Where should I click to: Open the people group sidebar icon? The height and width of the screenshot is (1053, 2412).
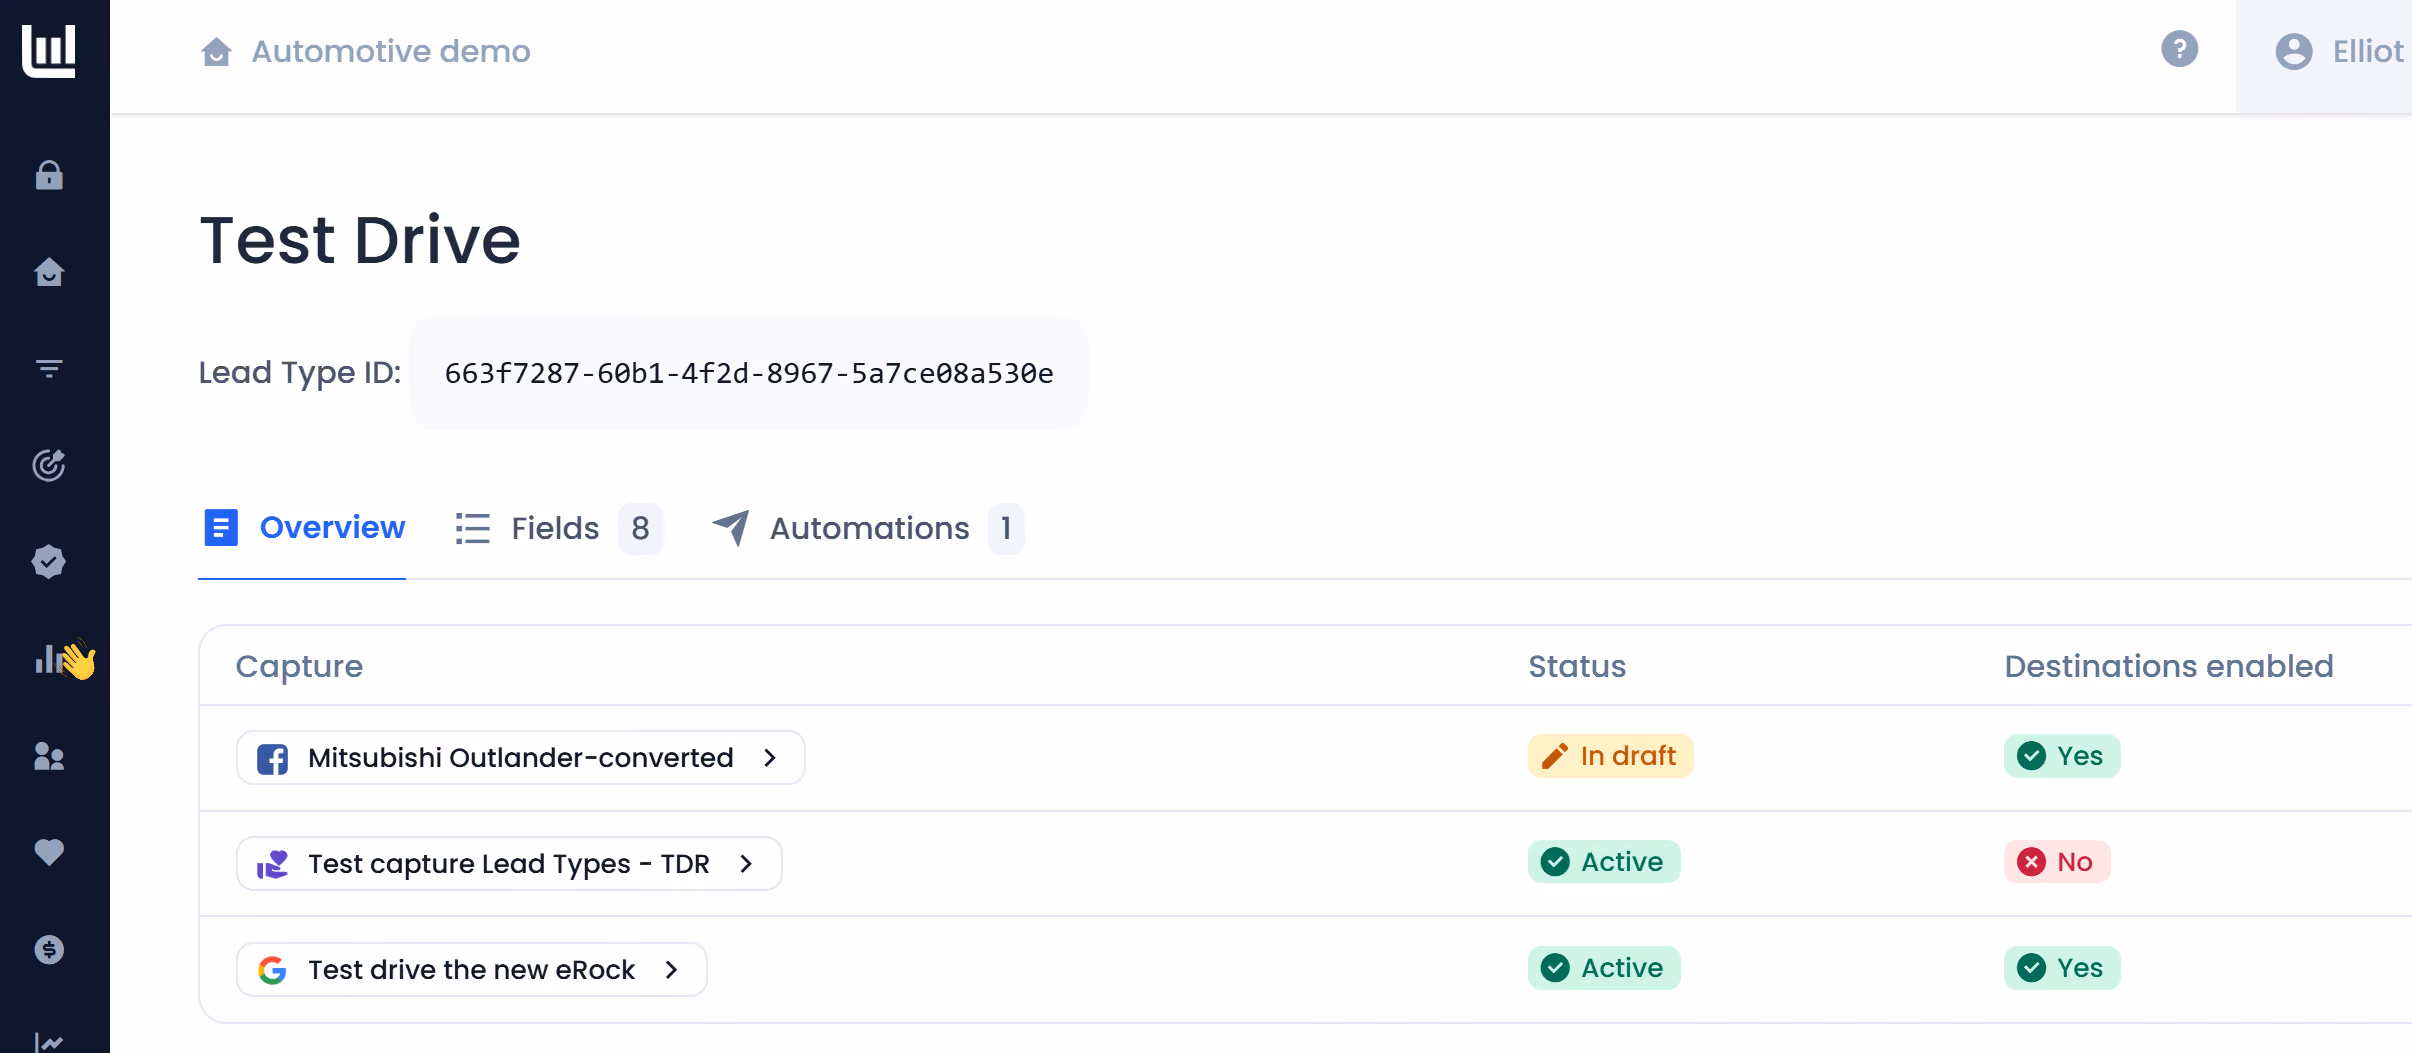coord(49,756)
